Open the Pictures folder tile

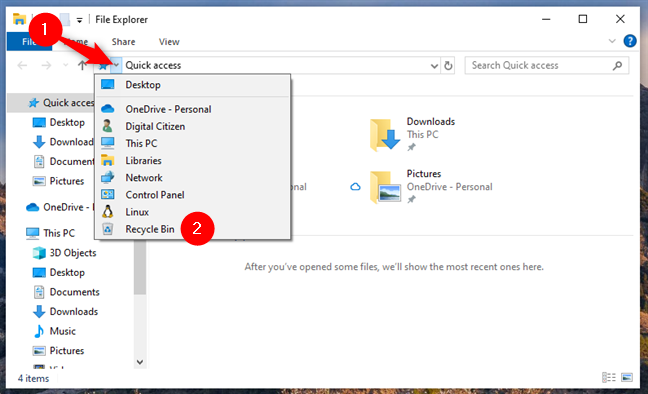point(432,186)
